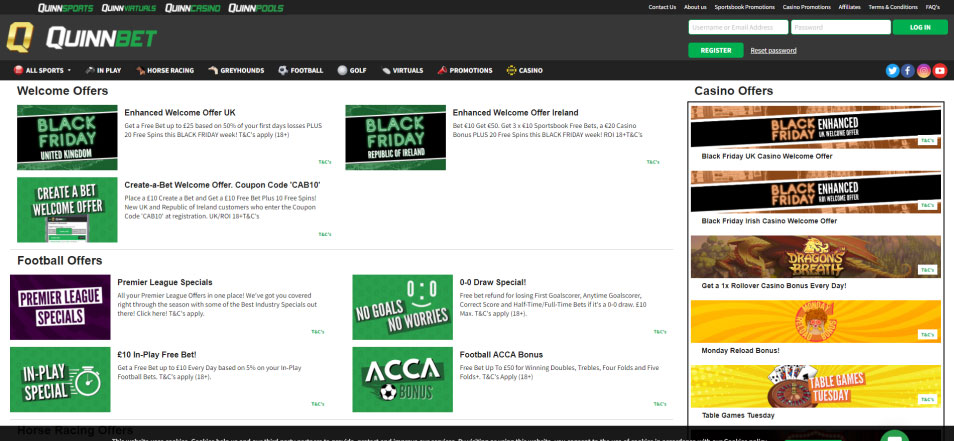View T&C's for Enhanced Welcome Offer Ireland
954x441 pixels.
[x=653, y=162]
